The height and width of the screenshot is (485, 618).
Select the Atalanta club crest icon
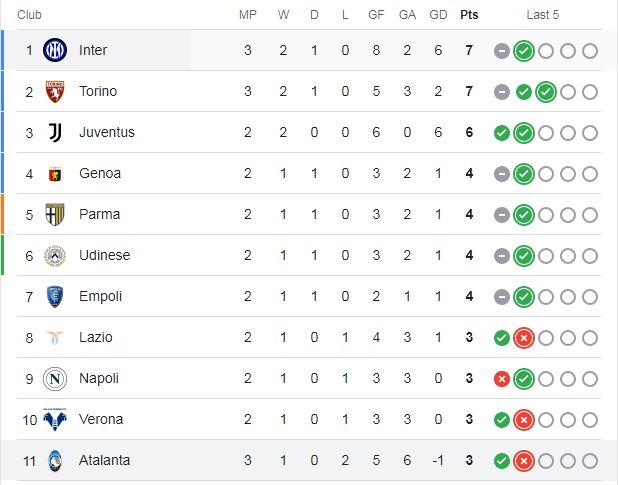(55, 461)
